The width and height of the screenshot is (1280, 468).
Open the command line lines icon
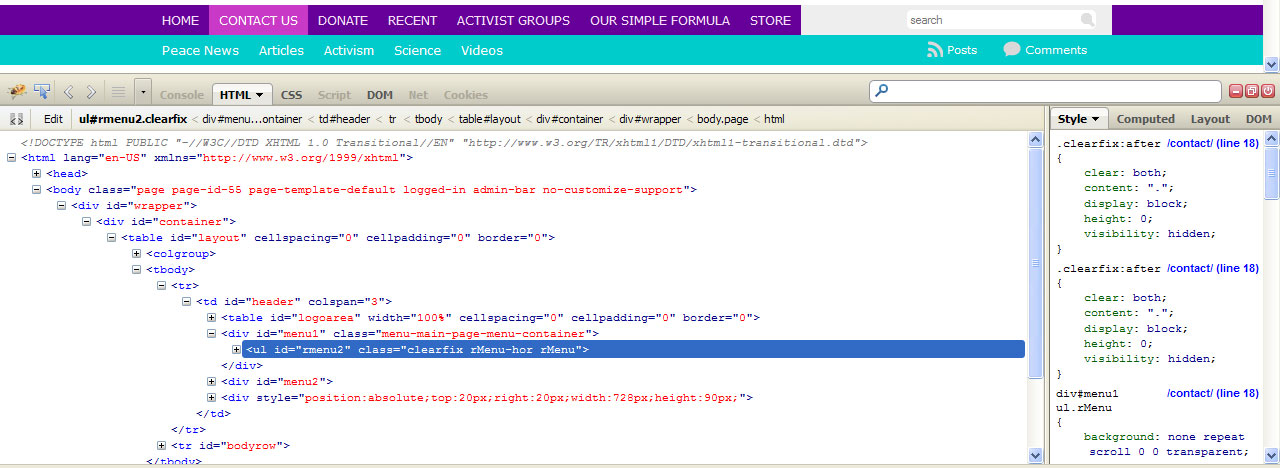[118, 92]
